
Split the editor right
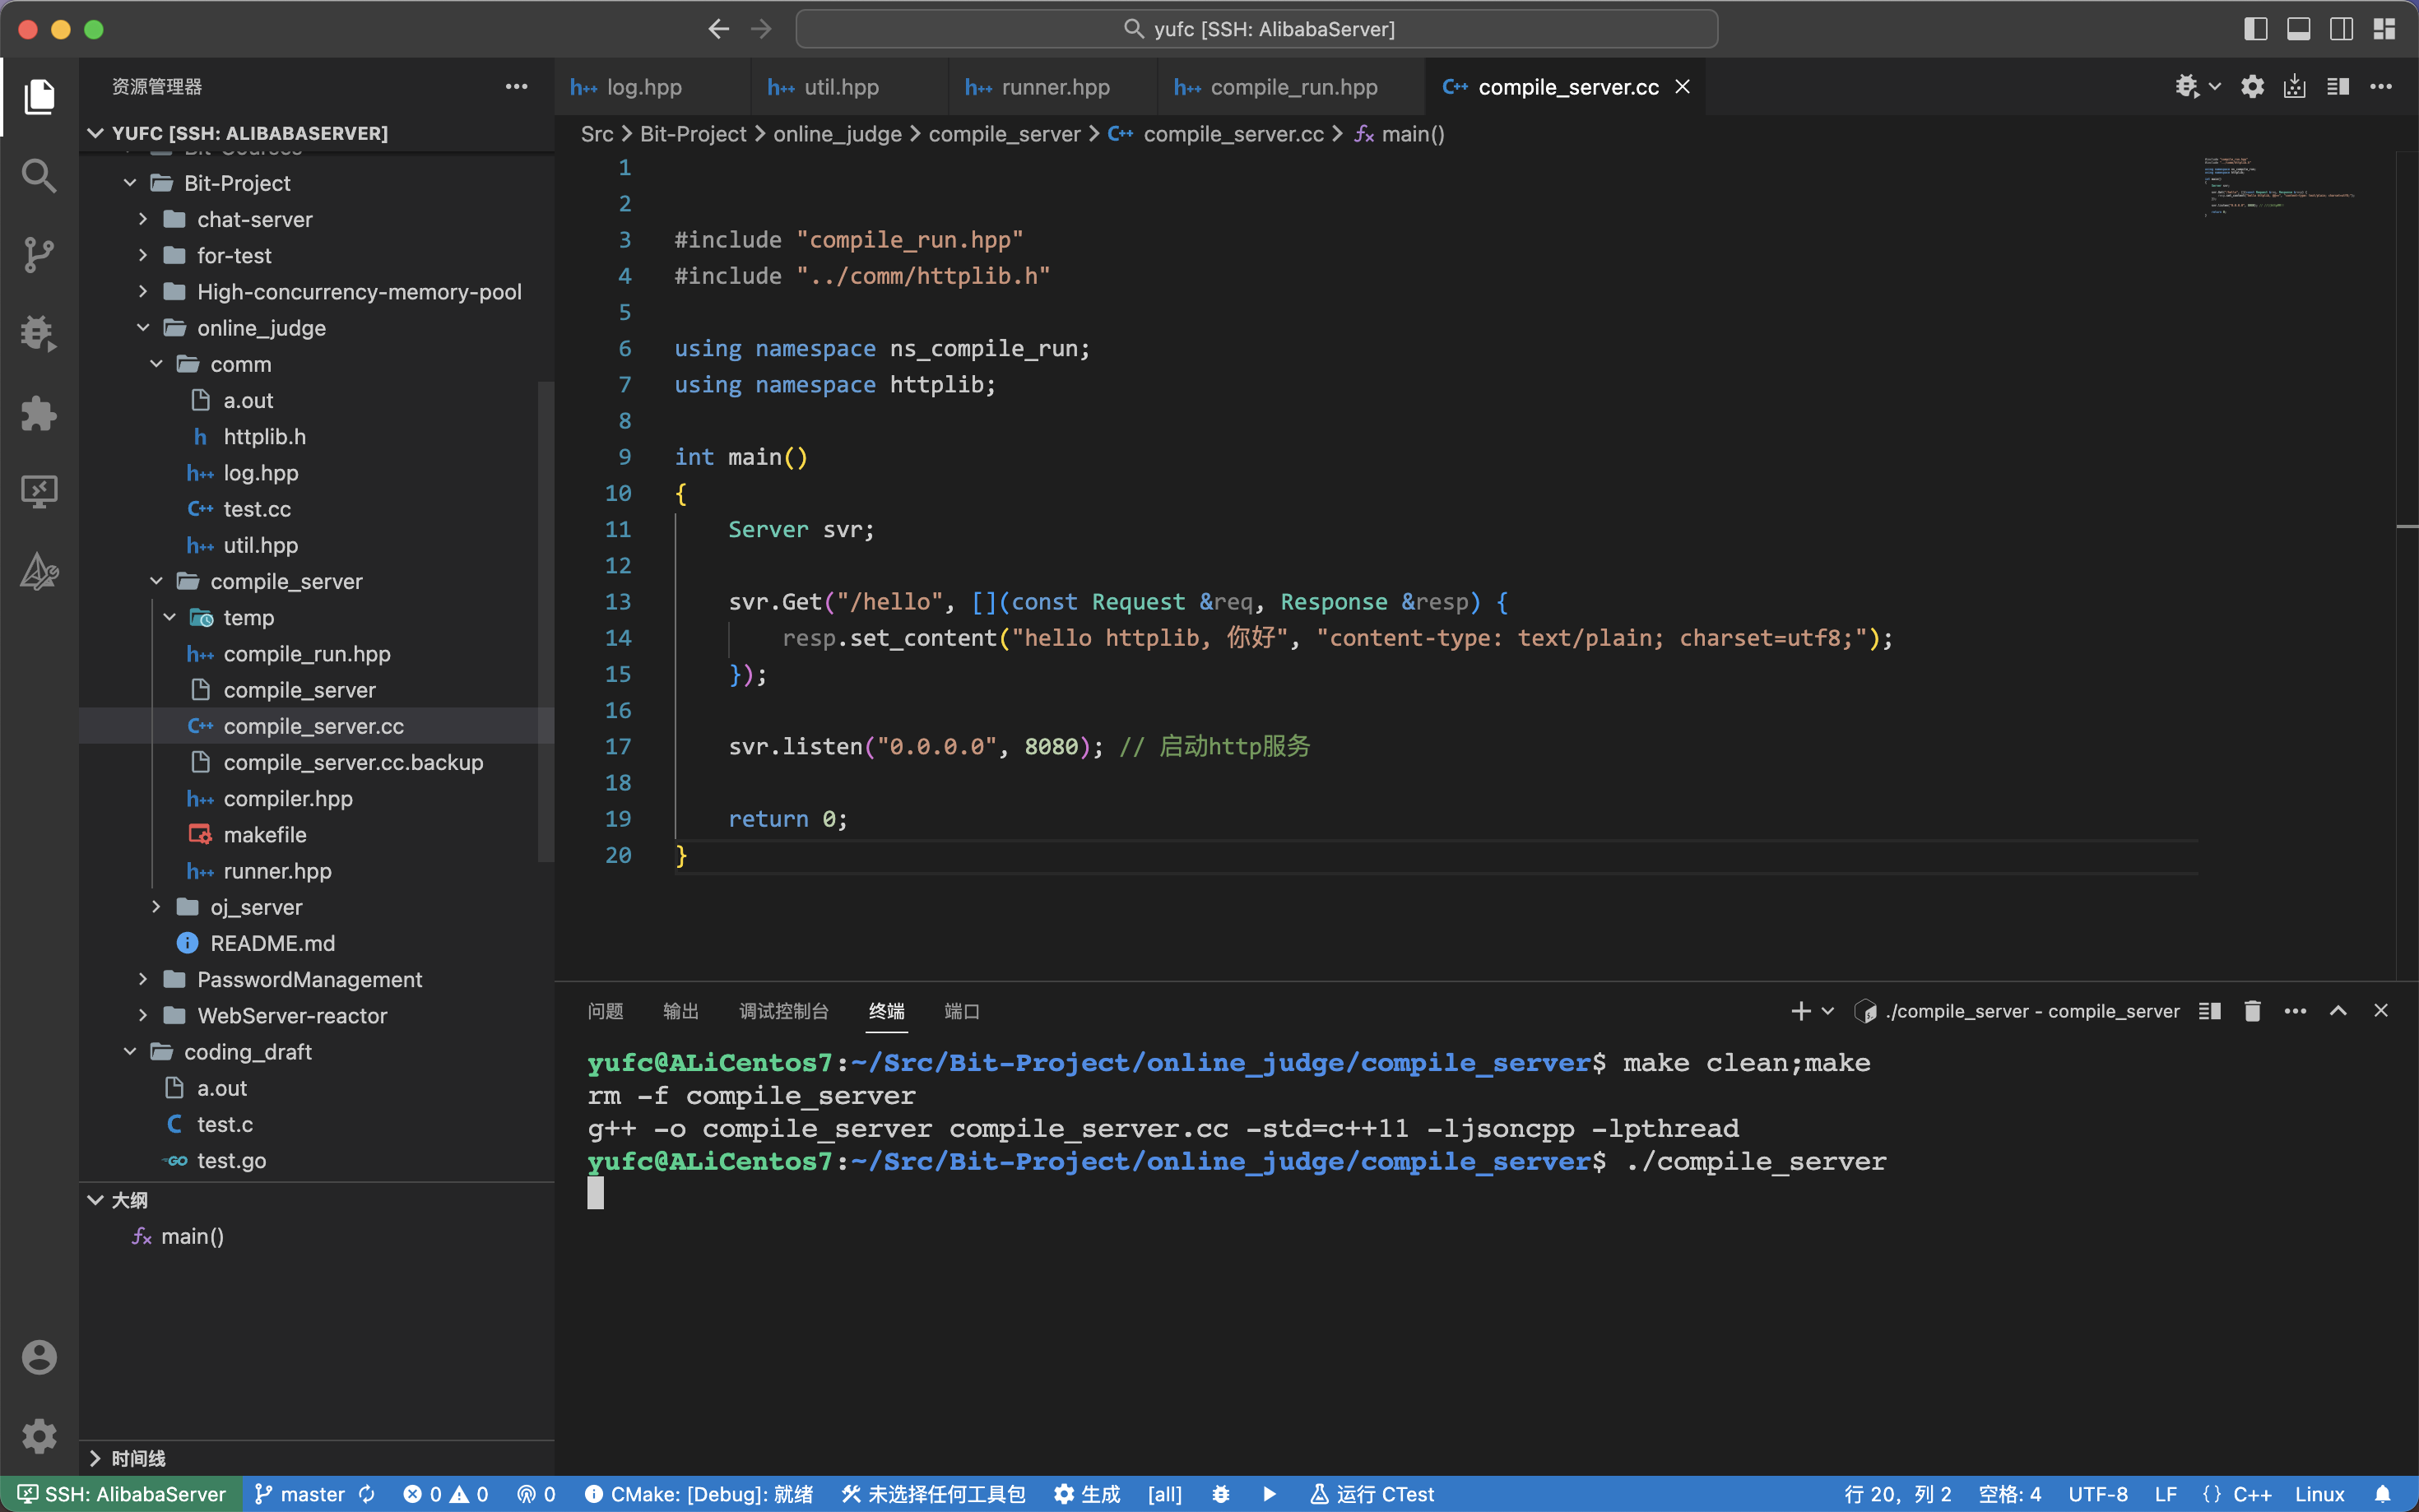point(2337,87)
